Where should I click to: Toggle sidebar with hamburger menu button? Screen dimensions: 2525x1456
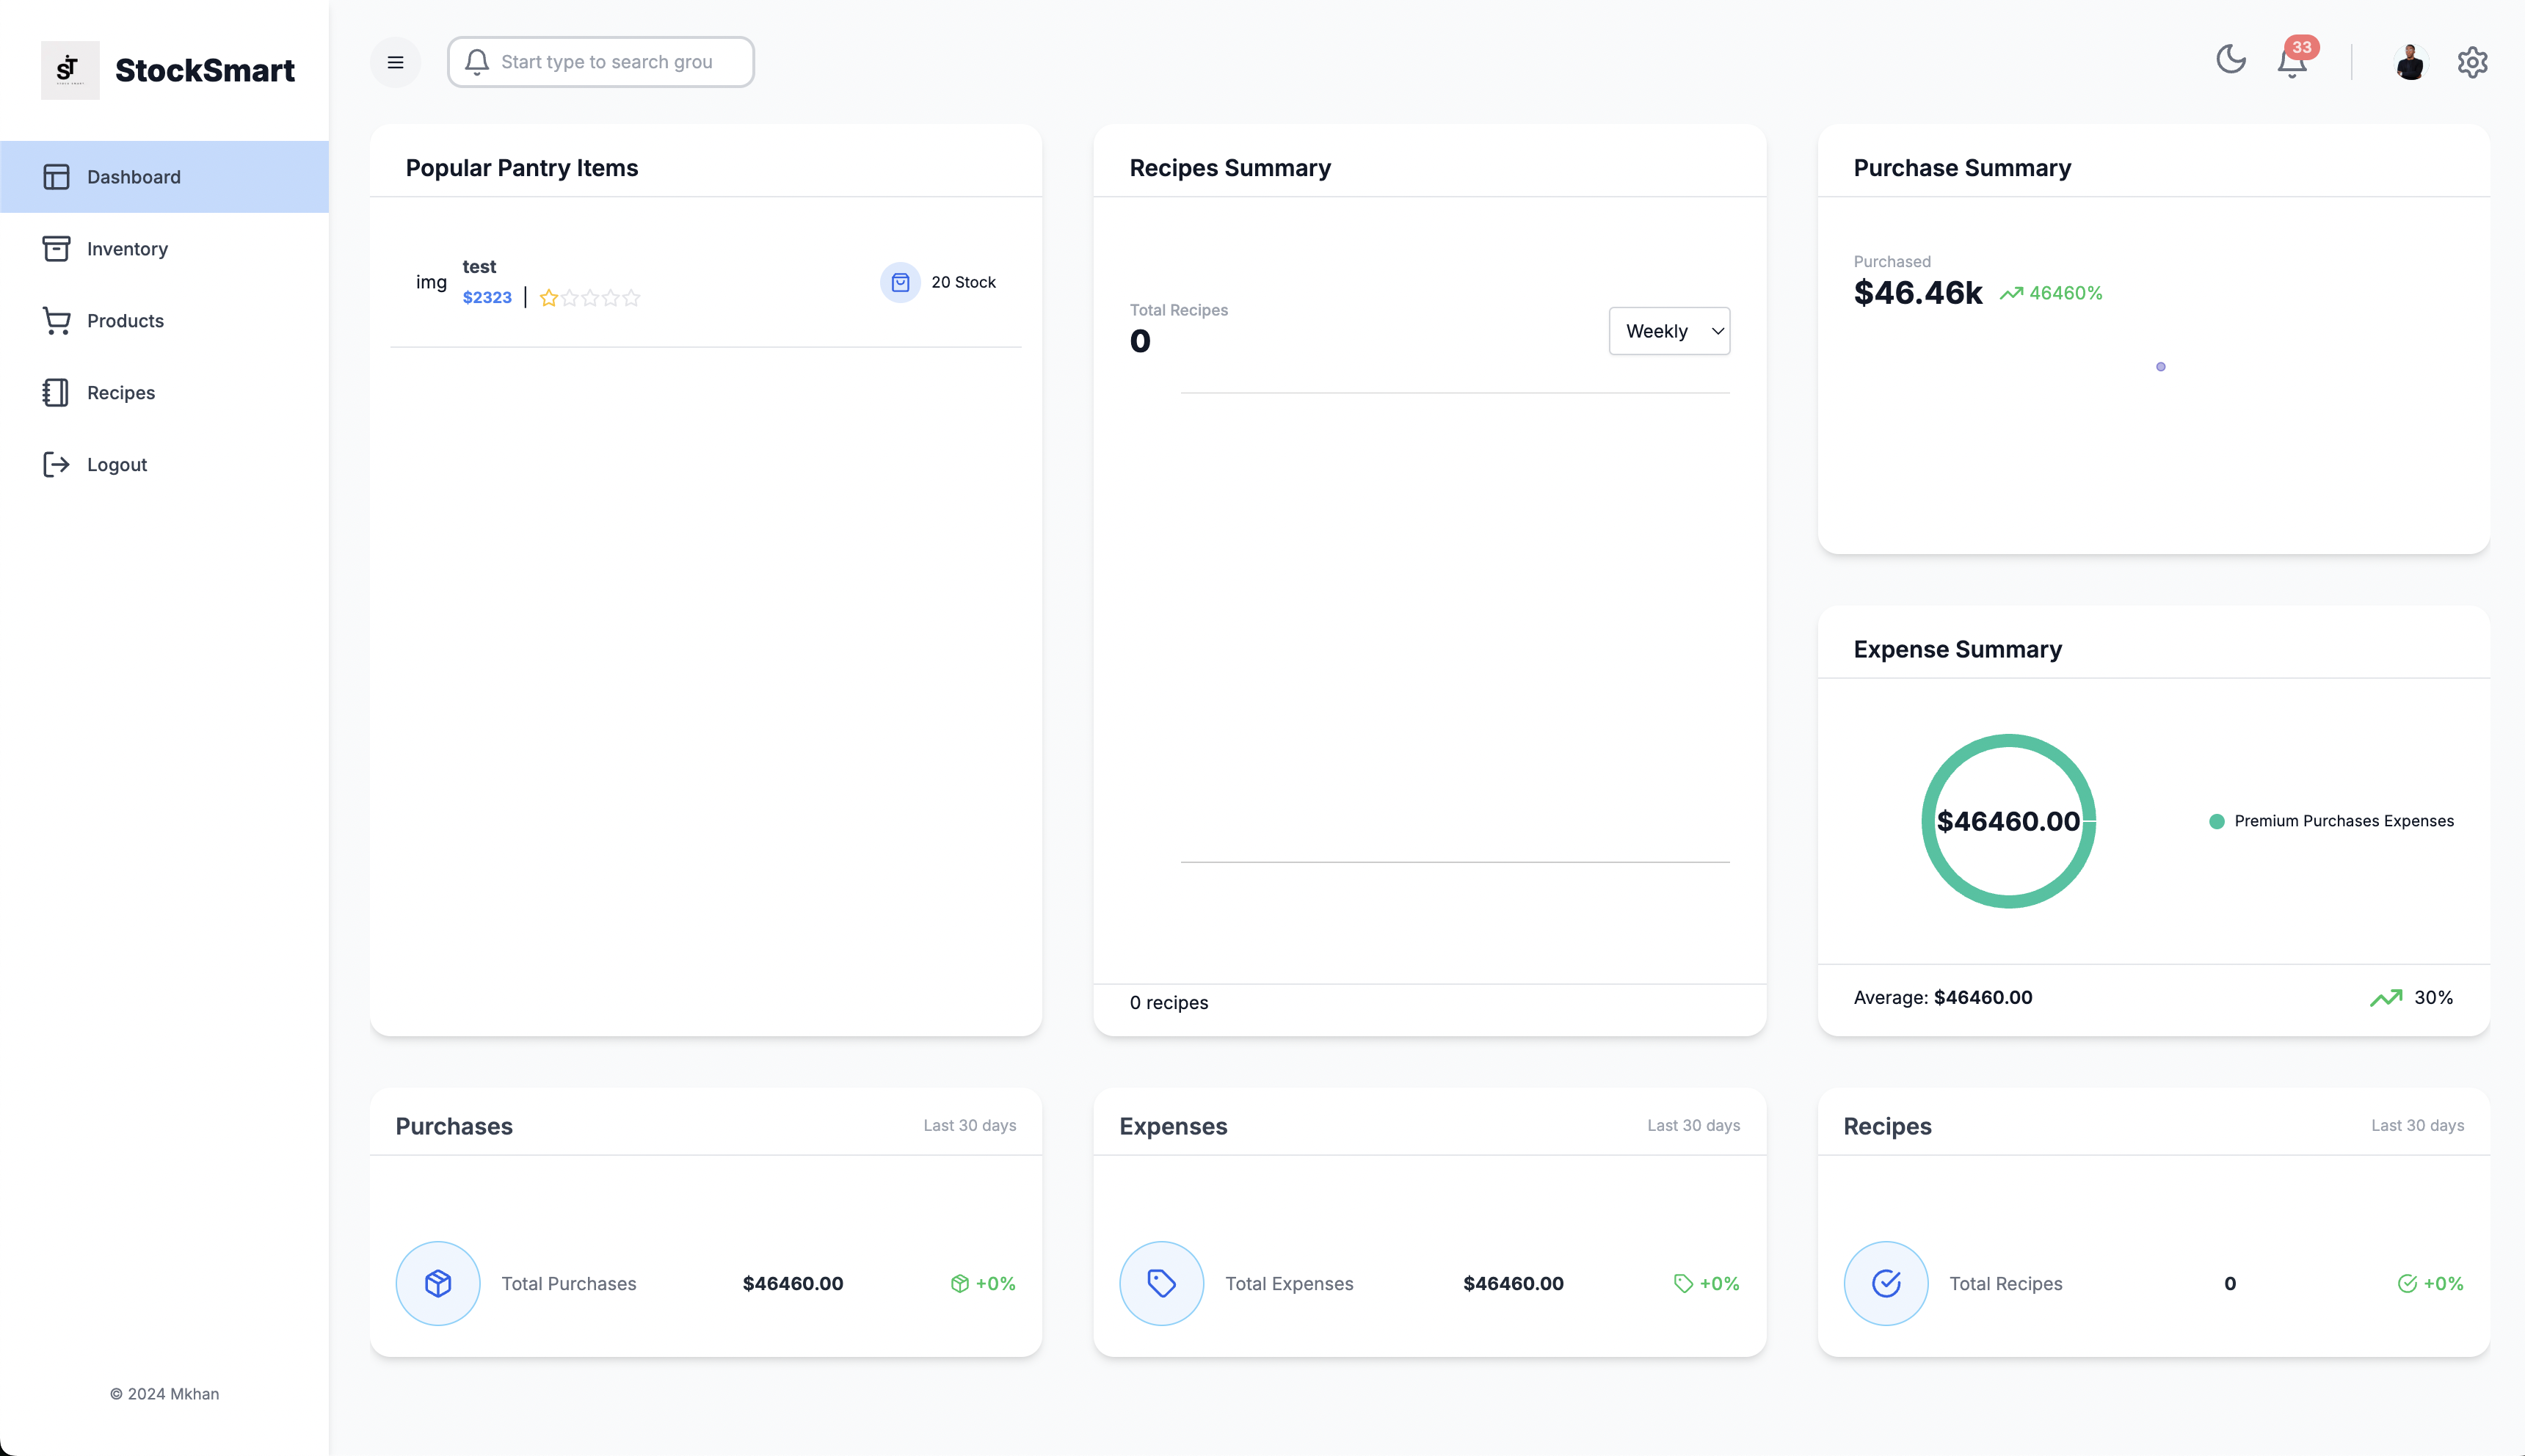(395, 62)
